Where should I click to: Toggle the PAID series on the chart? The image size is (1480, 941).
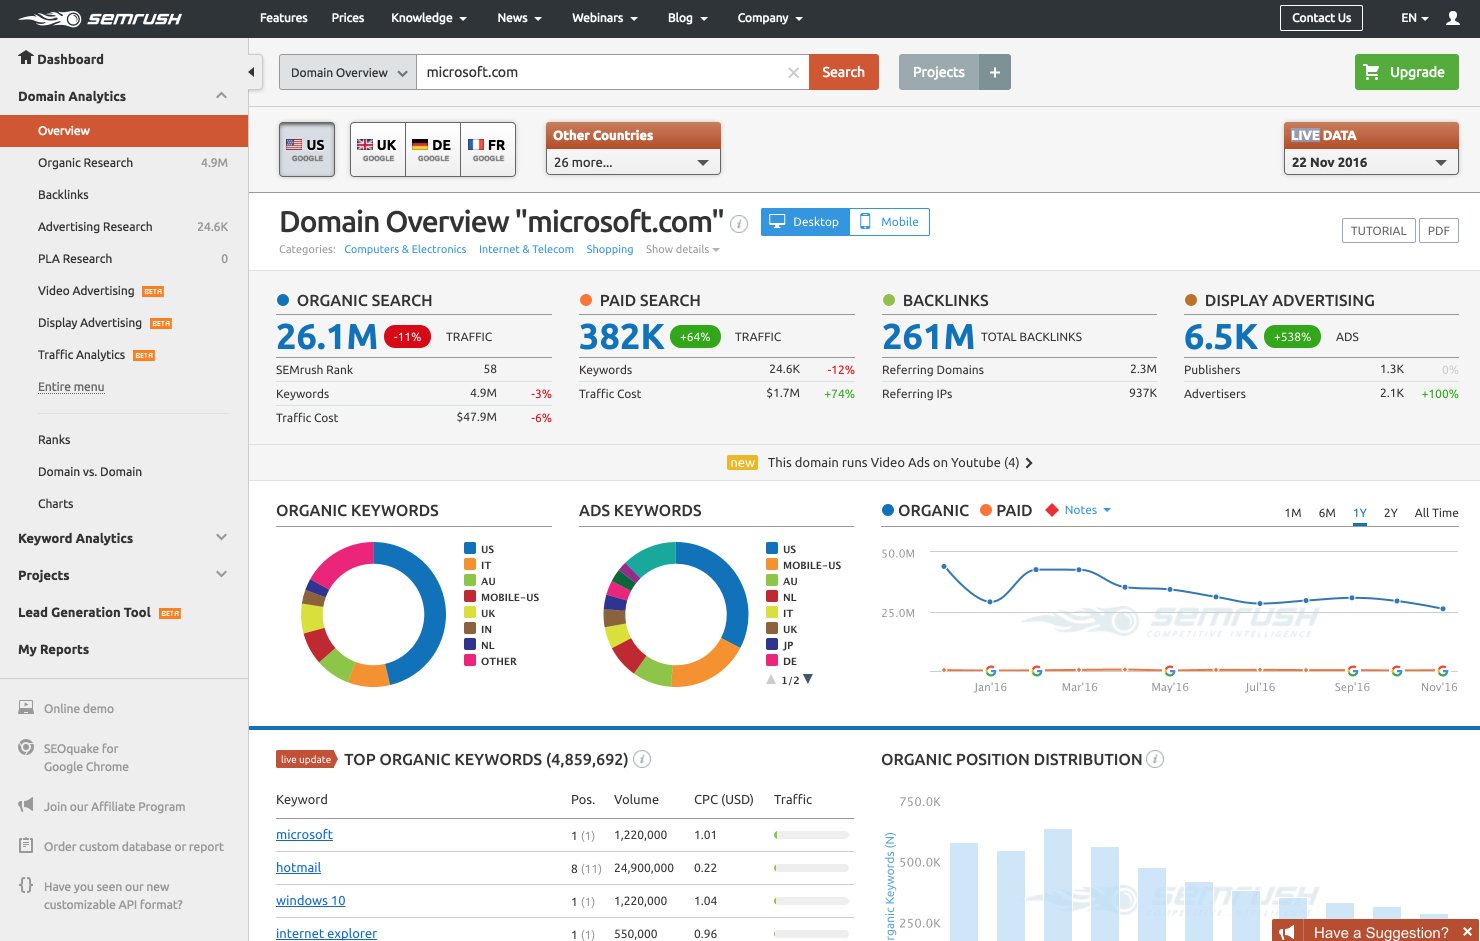tap(1006, 510)
